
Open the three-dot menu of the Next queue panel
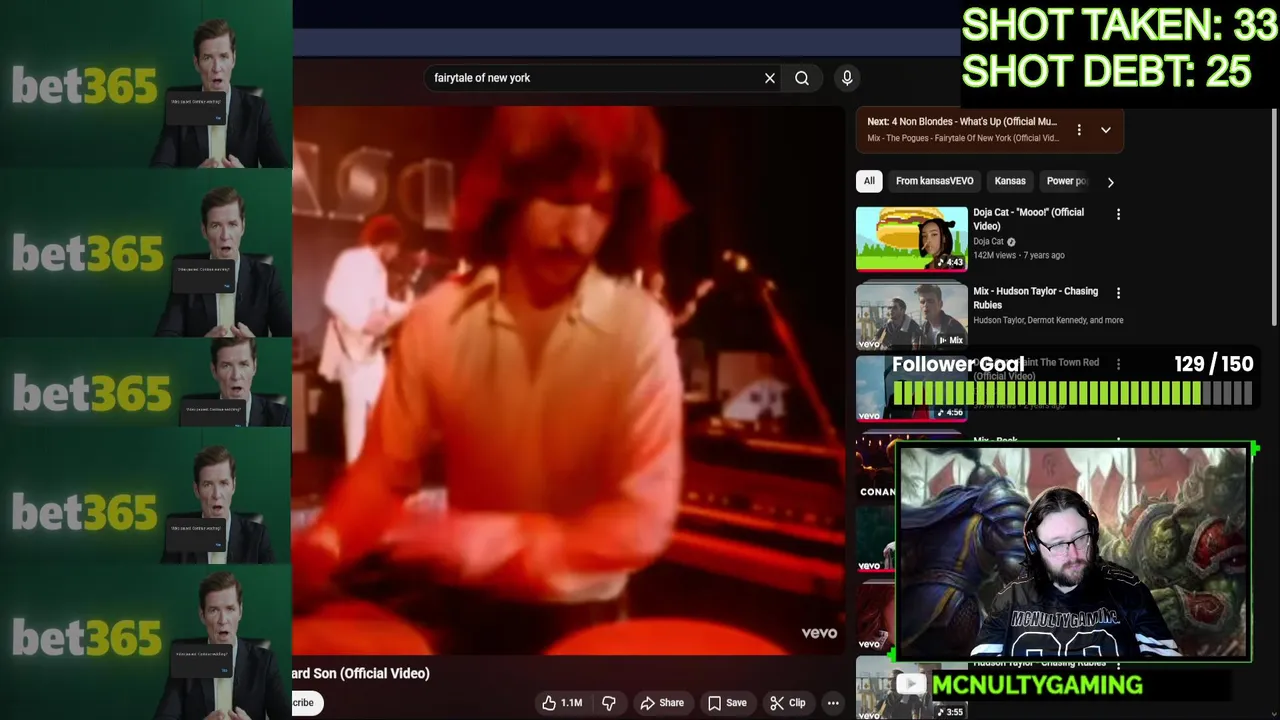click(1079, 130)
